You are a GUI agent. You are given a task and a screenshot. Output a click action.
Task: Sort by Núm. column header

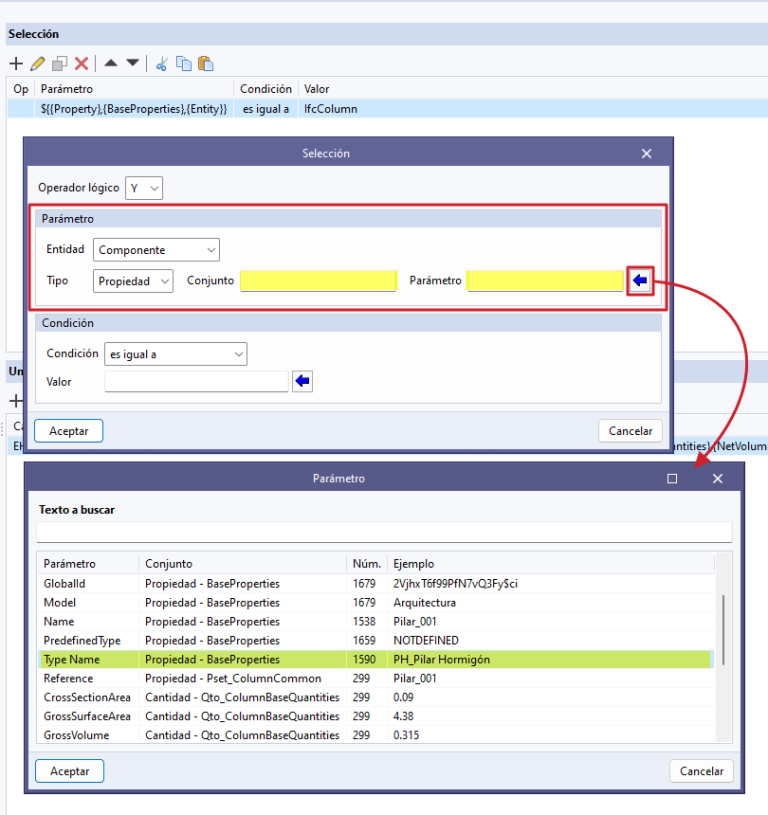click(367, 563)
